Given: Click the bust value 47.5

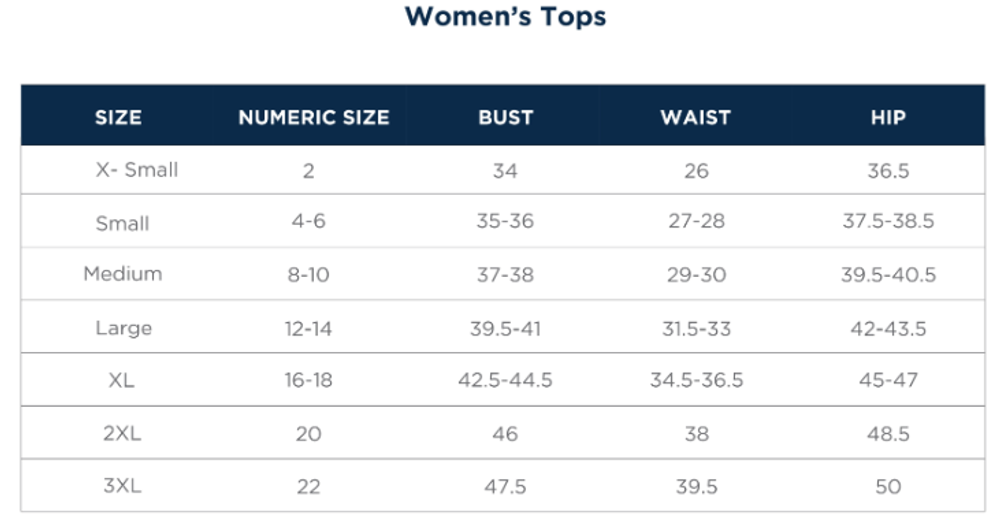Looking at the screenshot, I should tap(505, 487).
